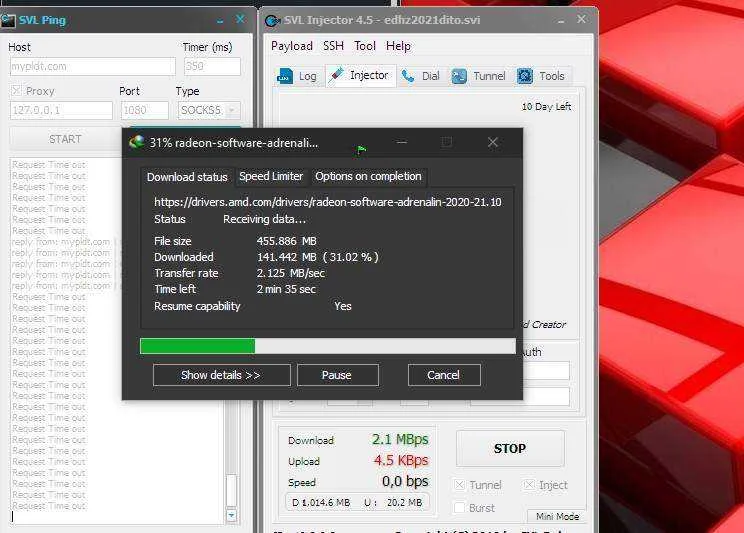Screen dimensions: 744x533
Task: Click the time left 2 min 35 sec
Action: [286, 289]
